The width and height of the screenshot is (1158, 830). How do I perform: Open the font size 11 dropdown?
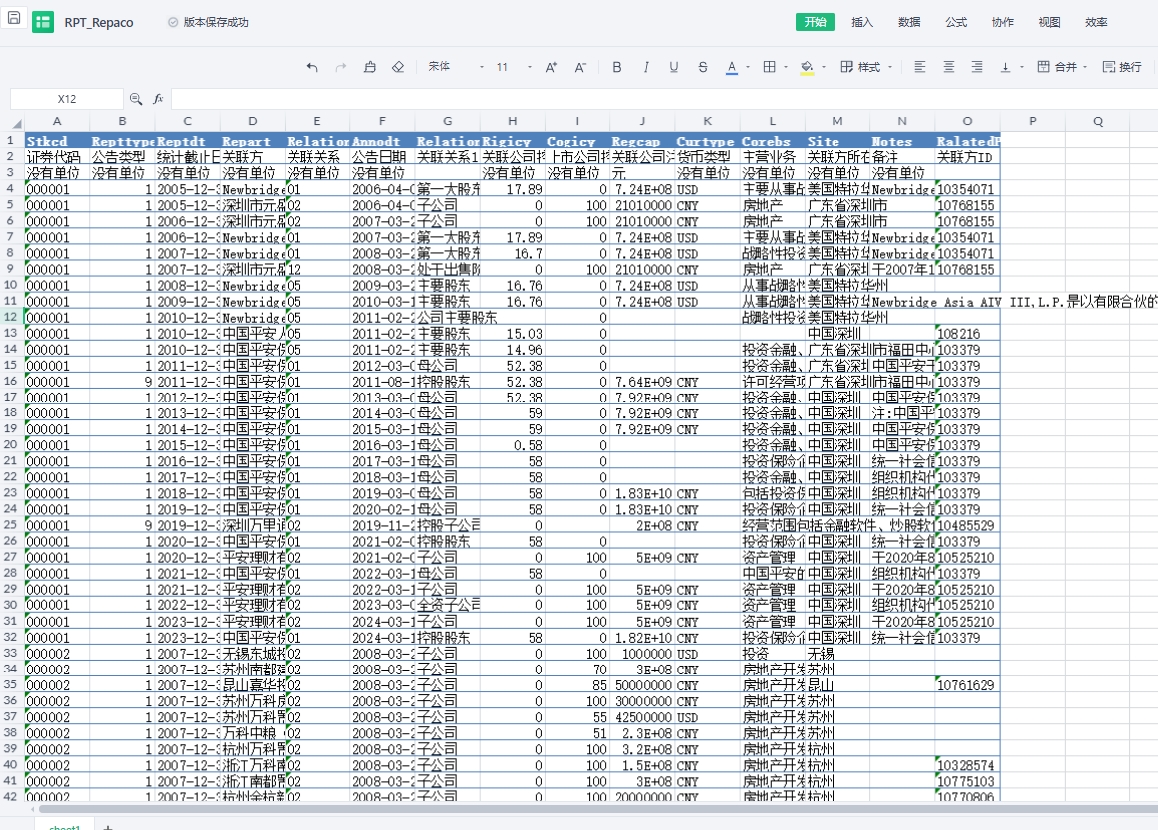(513, 67)
